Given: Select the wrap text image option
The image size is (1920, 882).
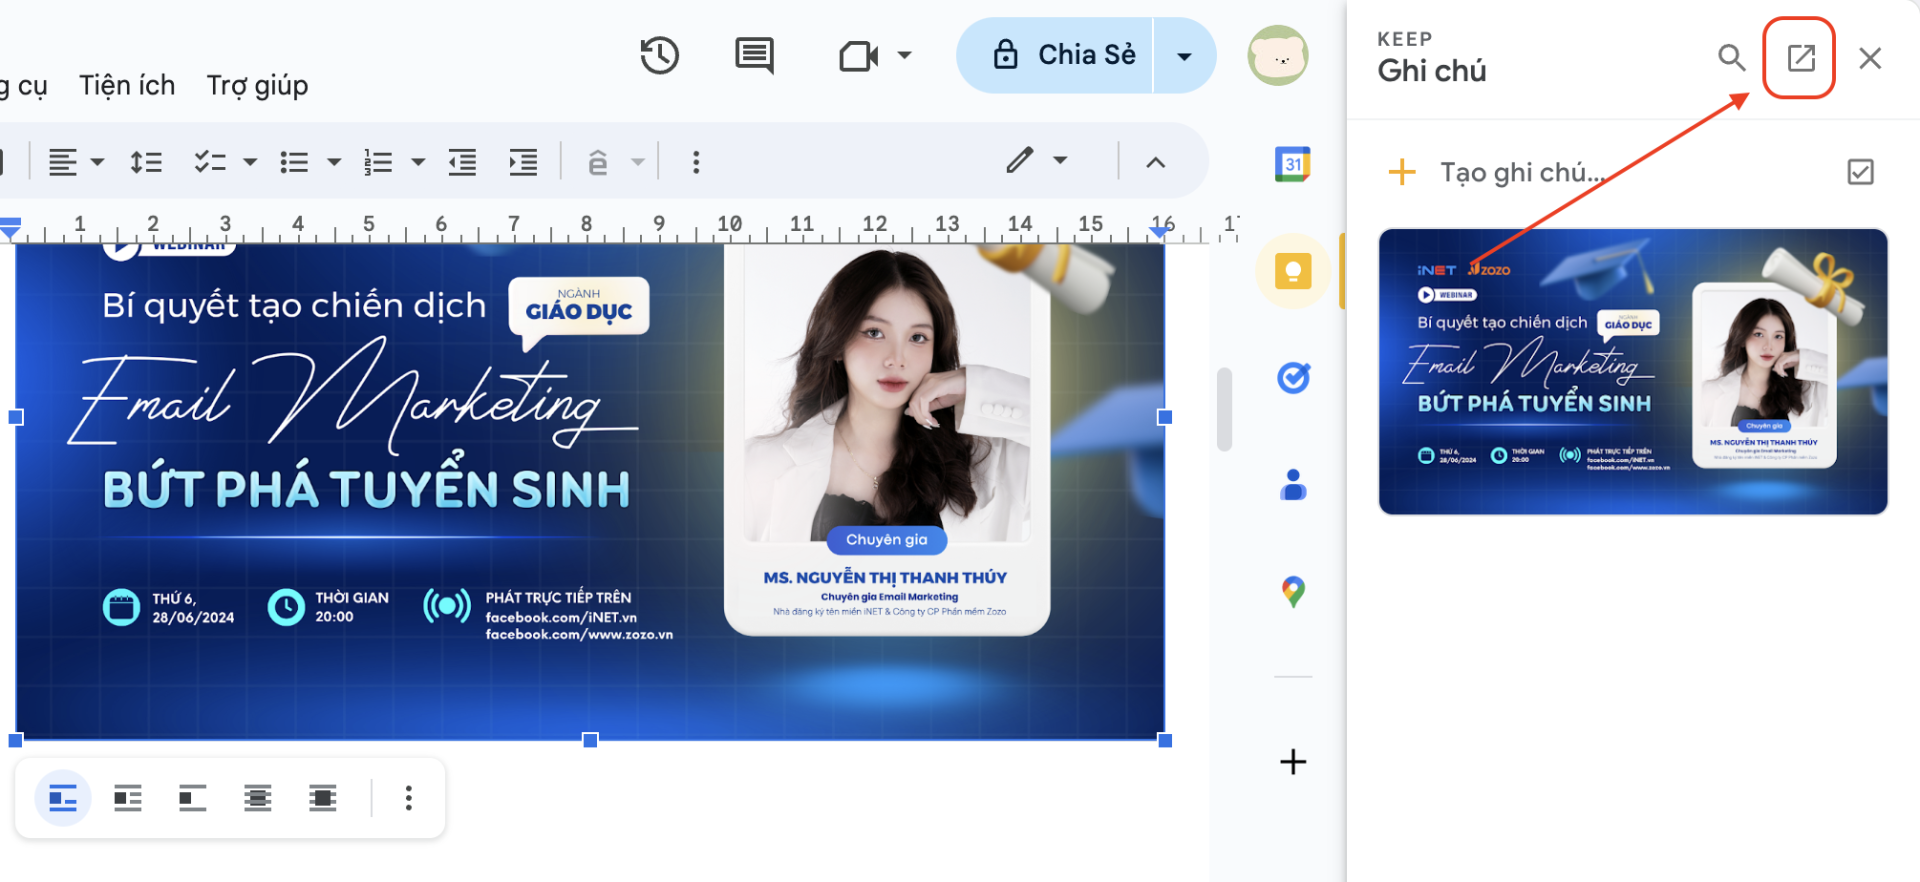Looking at the screenshot, I should [x=128, y=798].
